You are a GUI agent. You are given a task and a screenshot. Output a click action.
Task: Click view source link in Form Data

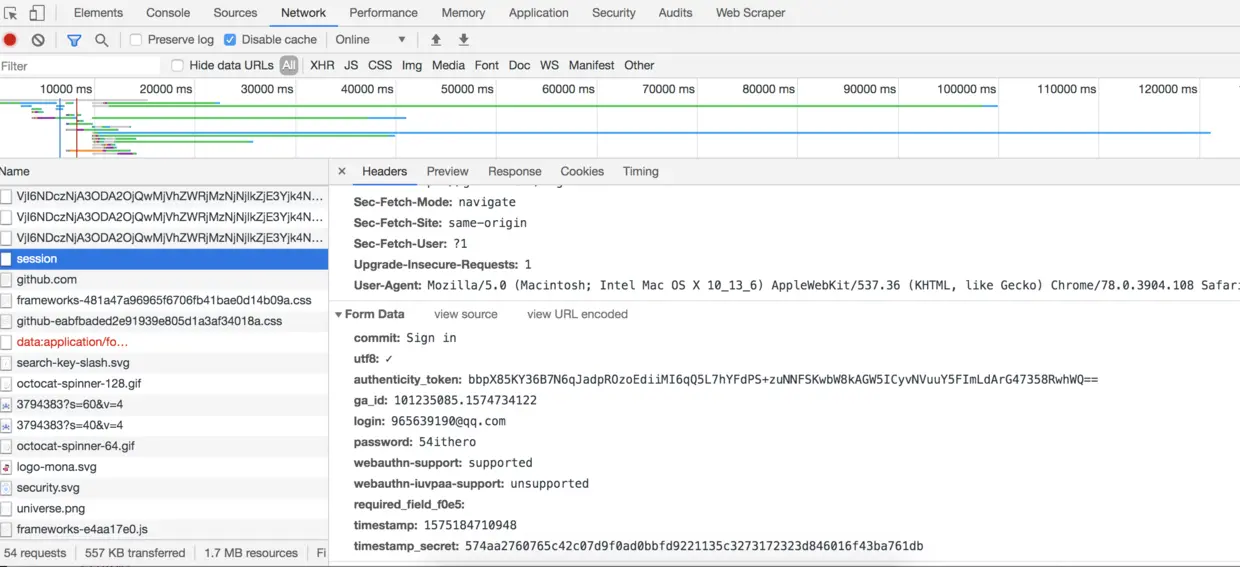tap(466, 314)
